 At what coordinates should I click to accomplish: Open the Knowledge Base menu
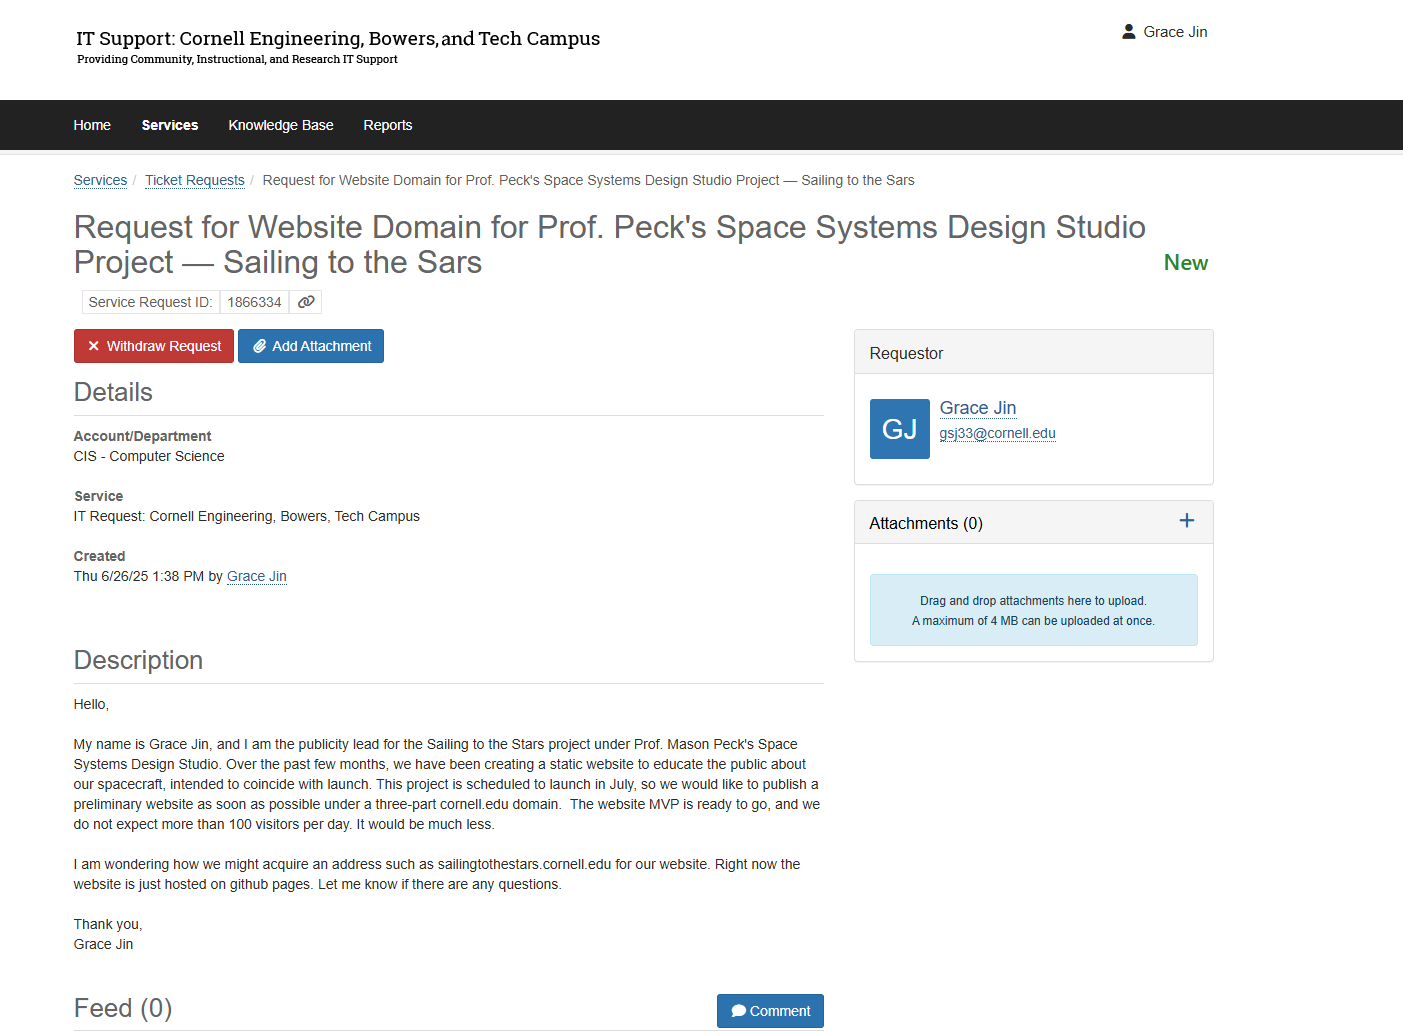click(281, 125)
